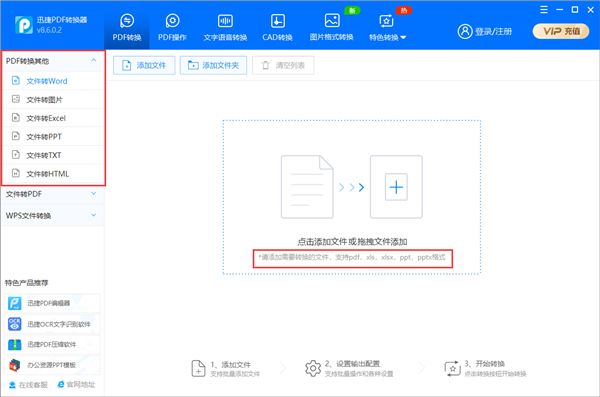600x397 pixels.
Task: Click the 迅捷PDF编辑器 product icon
Action: 15,303
